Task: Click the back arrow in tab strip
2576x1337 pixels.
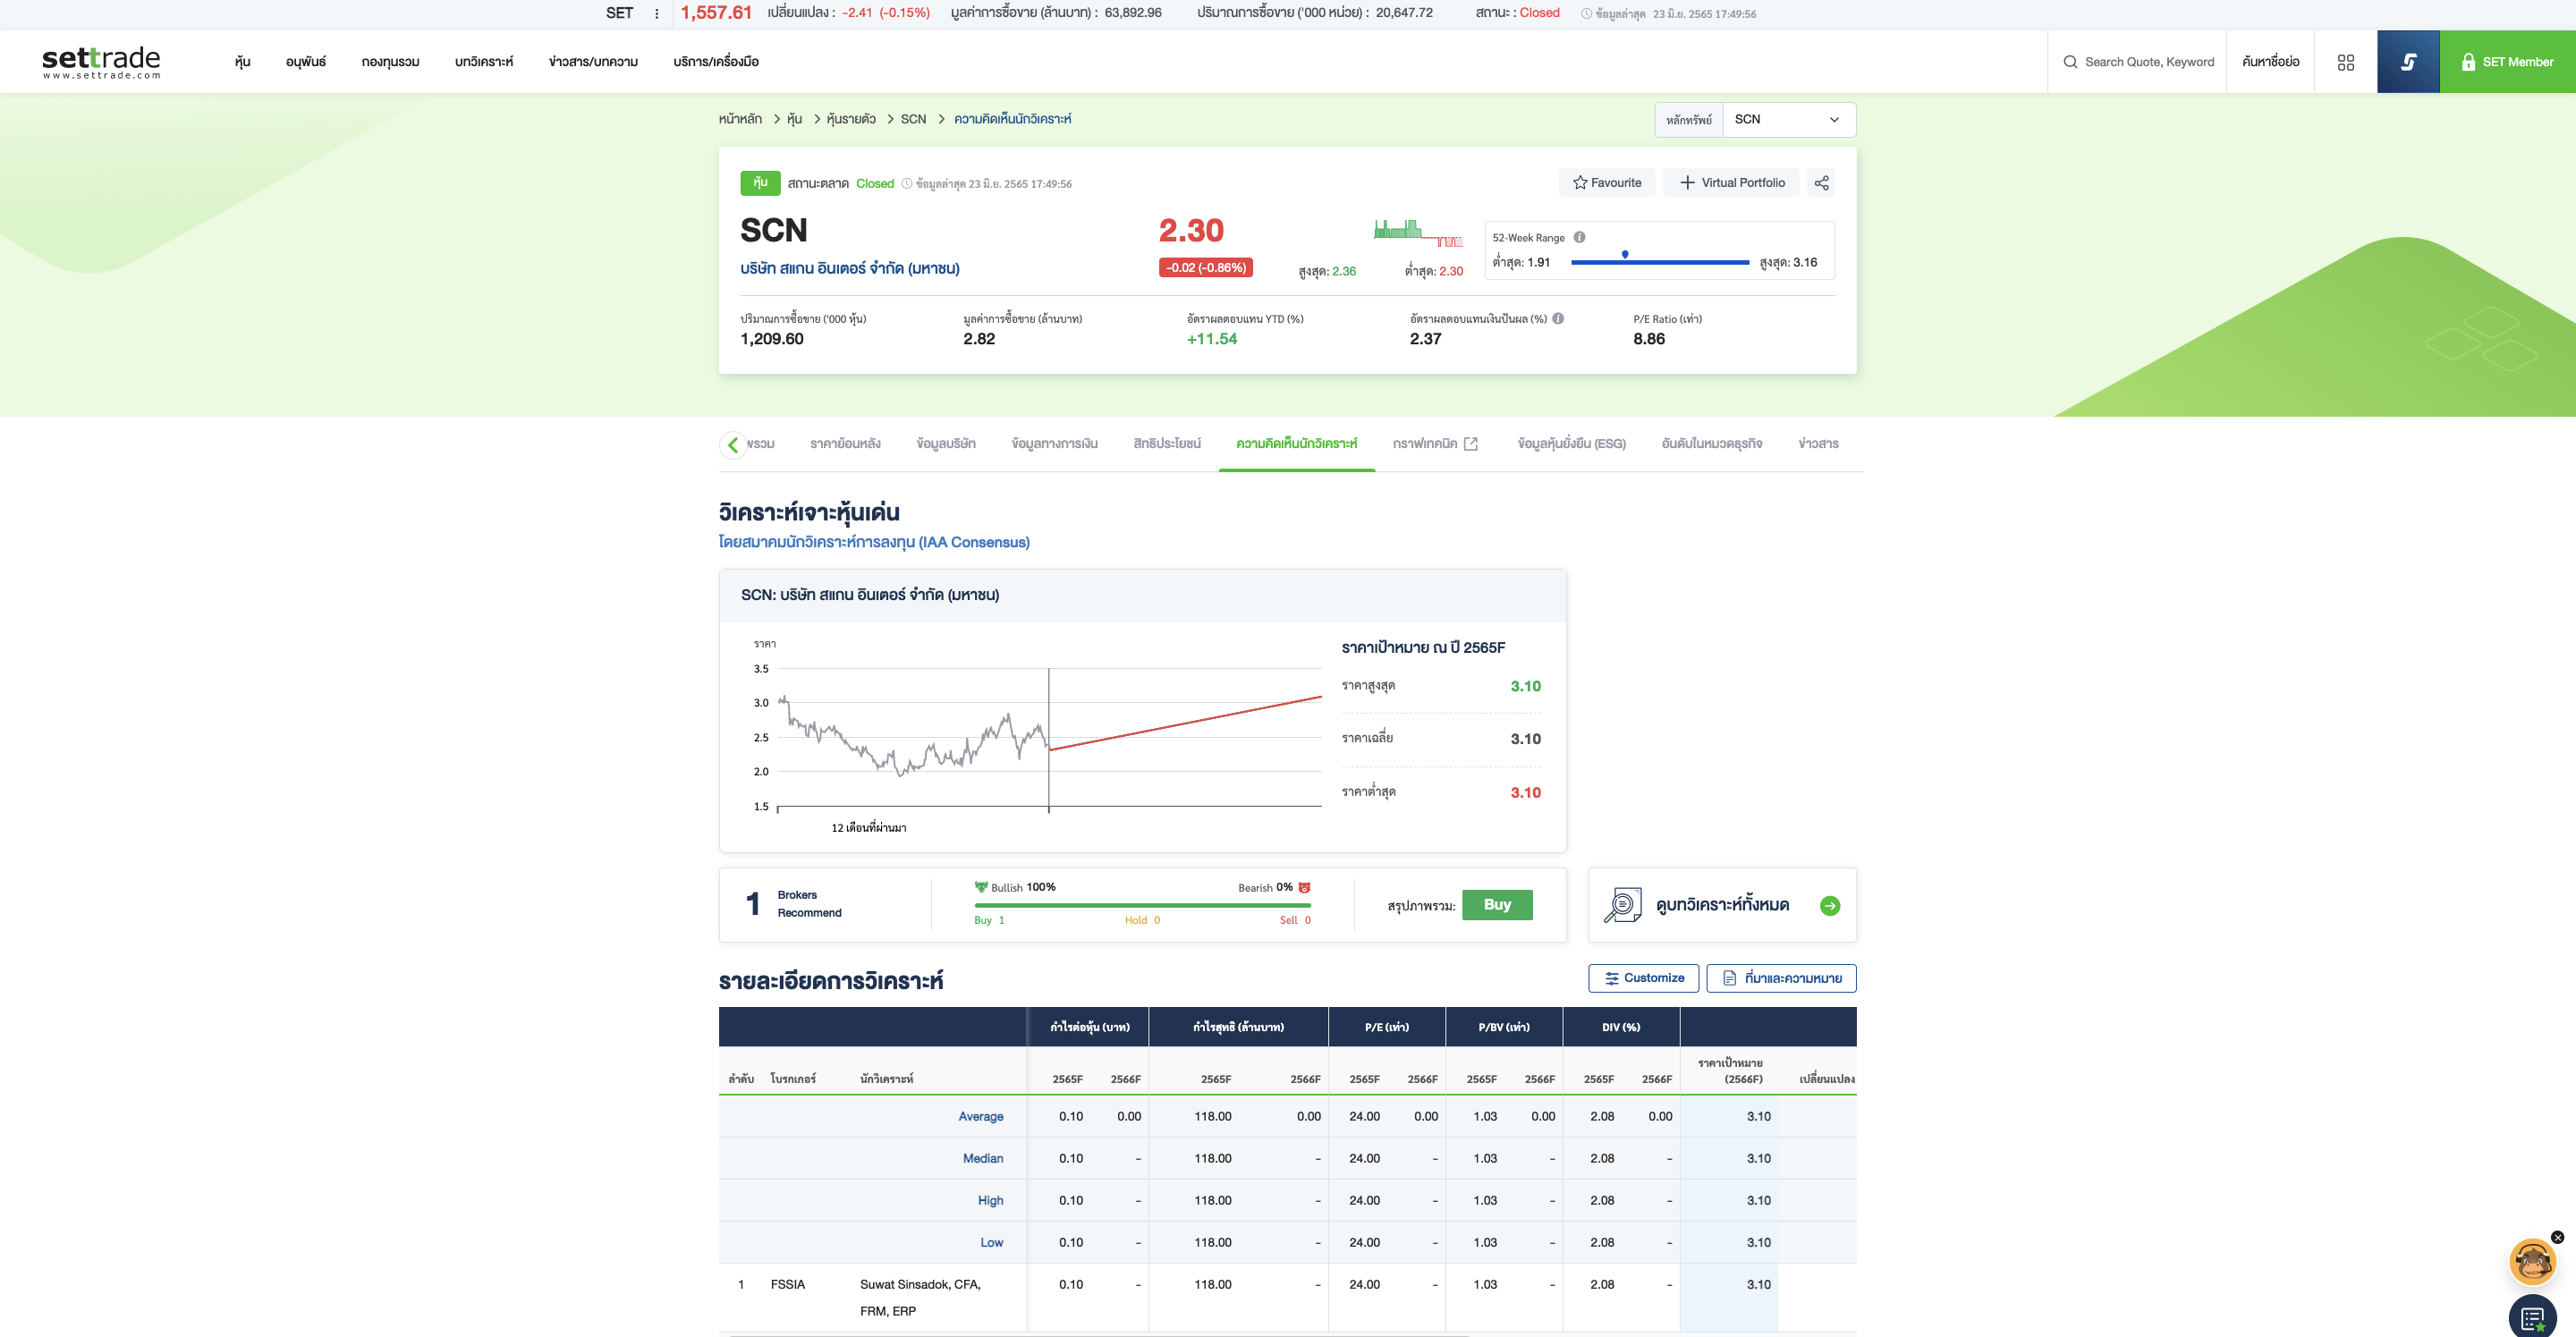Action: click(733, 444)
